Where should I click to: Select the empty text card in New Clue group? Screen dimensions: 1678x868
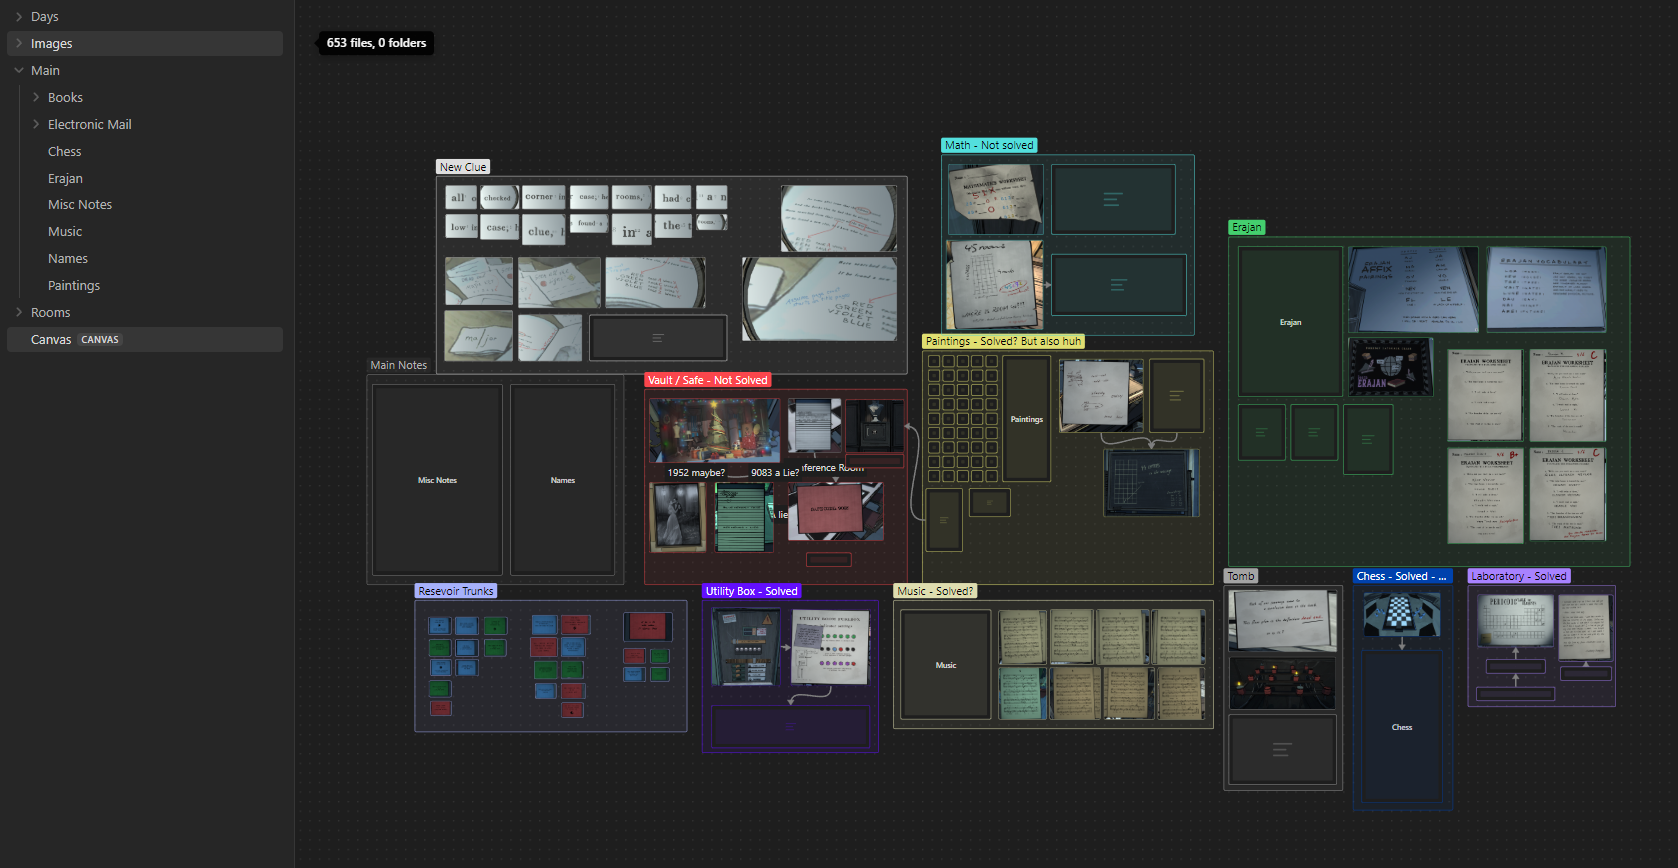tap(657, 338)
